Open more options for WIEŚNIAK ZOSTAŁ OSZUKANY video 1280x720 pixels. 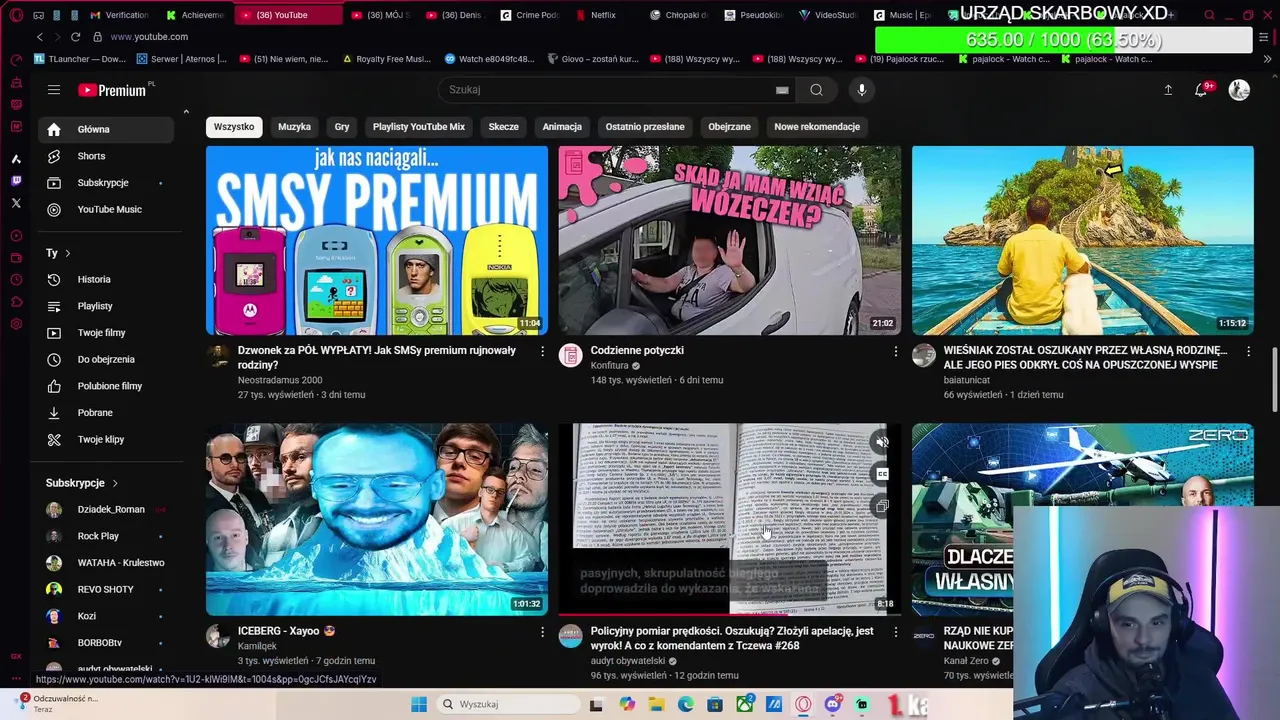(1248, 351)
